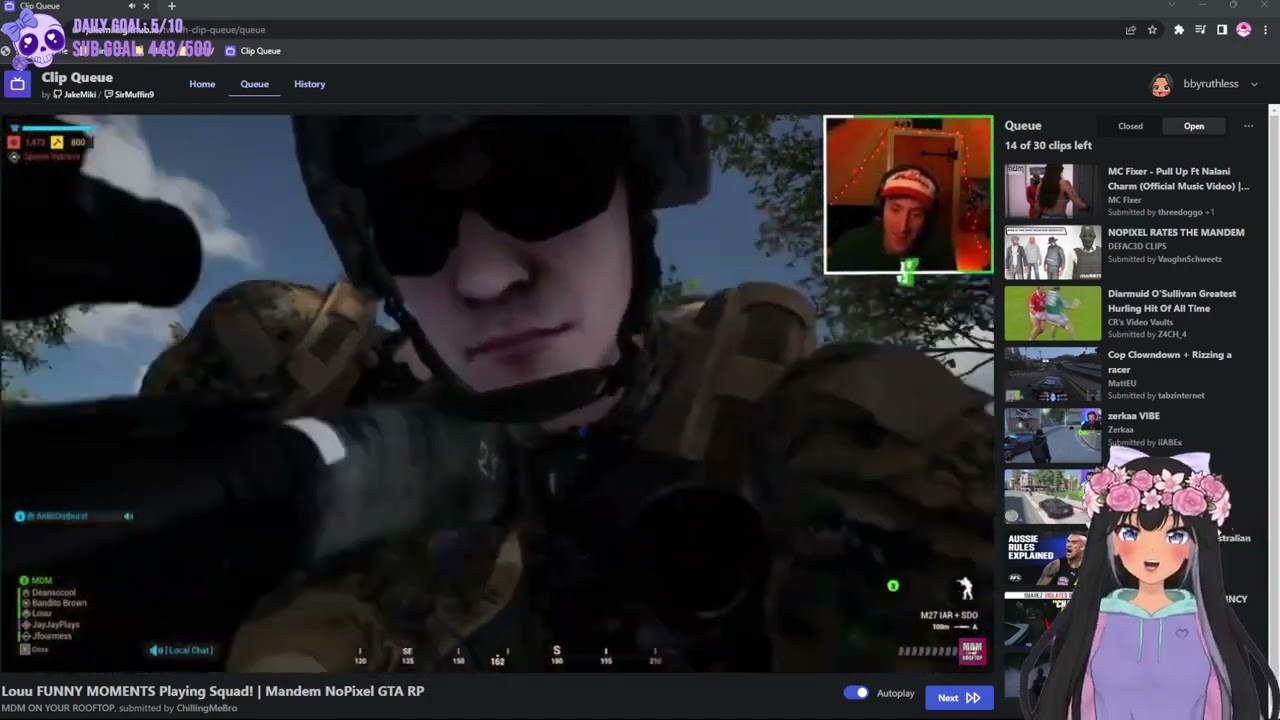
Task: Click the bbyruthless user avatar
Action: (x=1161, y=84)
